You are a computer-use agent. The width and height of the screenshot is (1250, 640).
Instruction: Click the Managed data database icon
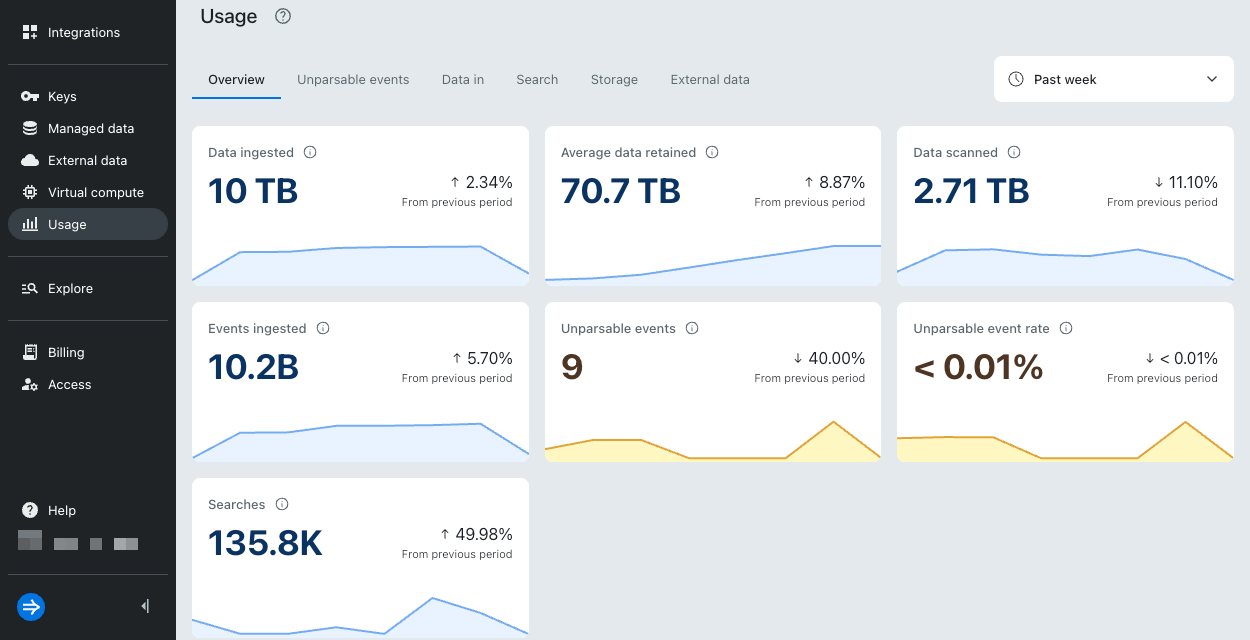[30, 128]
